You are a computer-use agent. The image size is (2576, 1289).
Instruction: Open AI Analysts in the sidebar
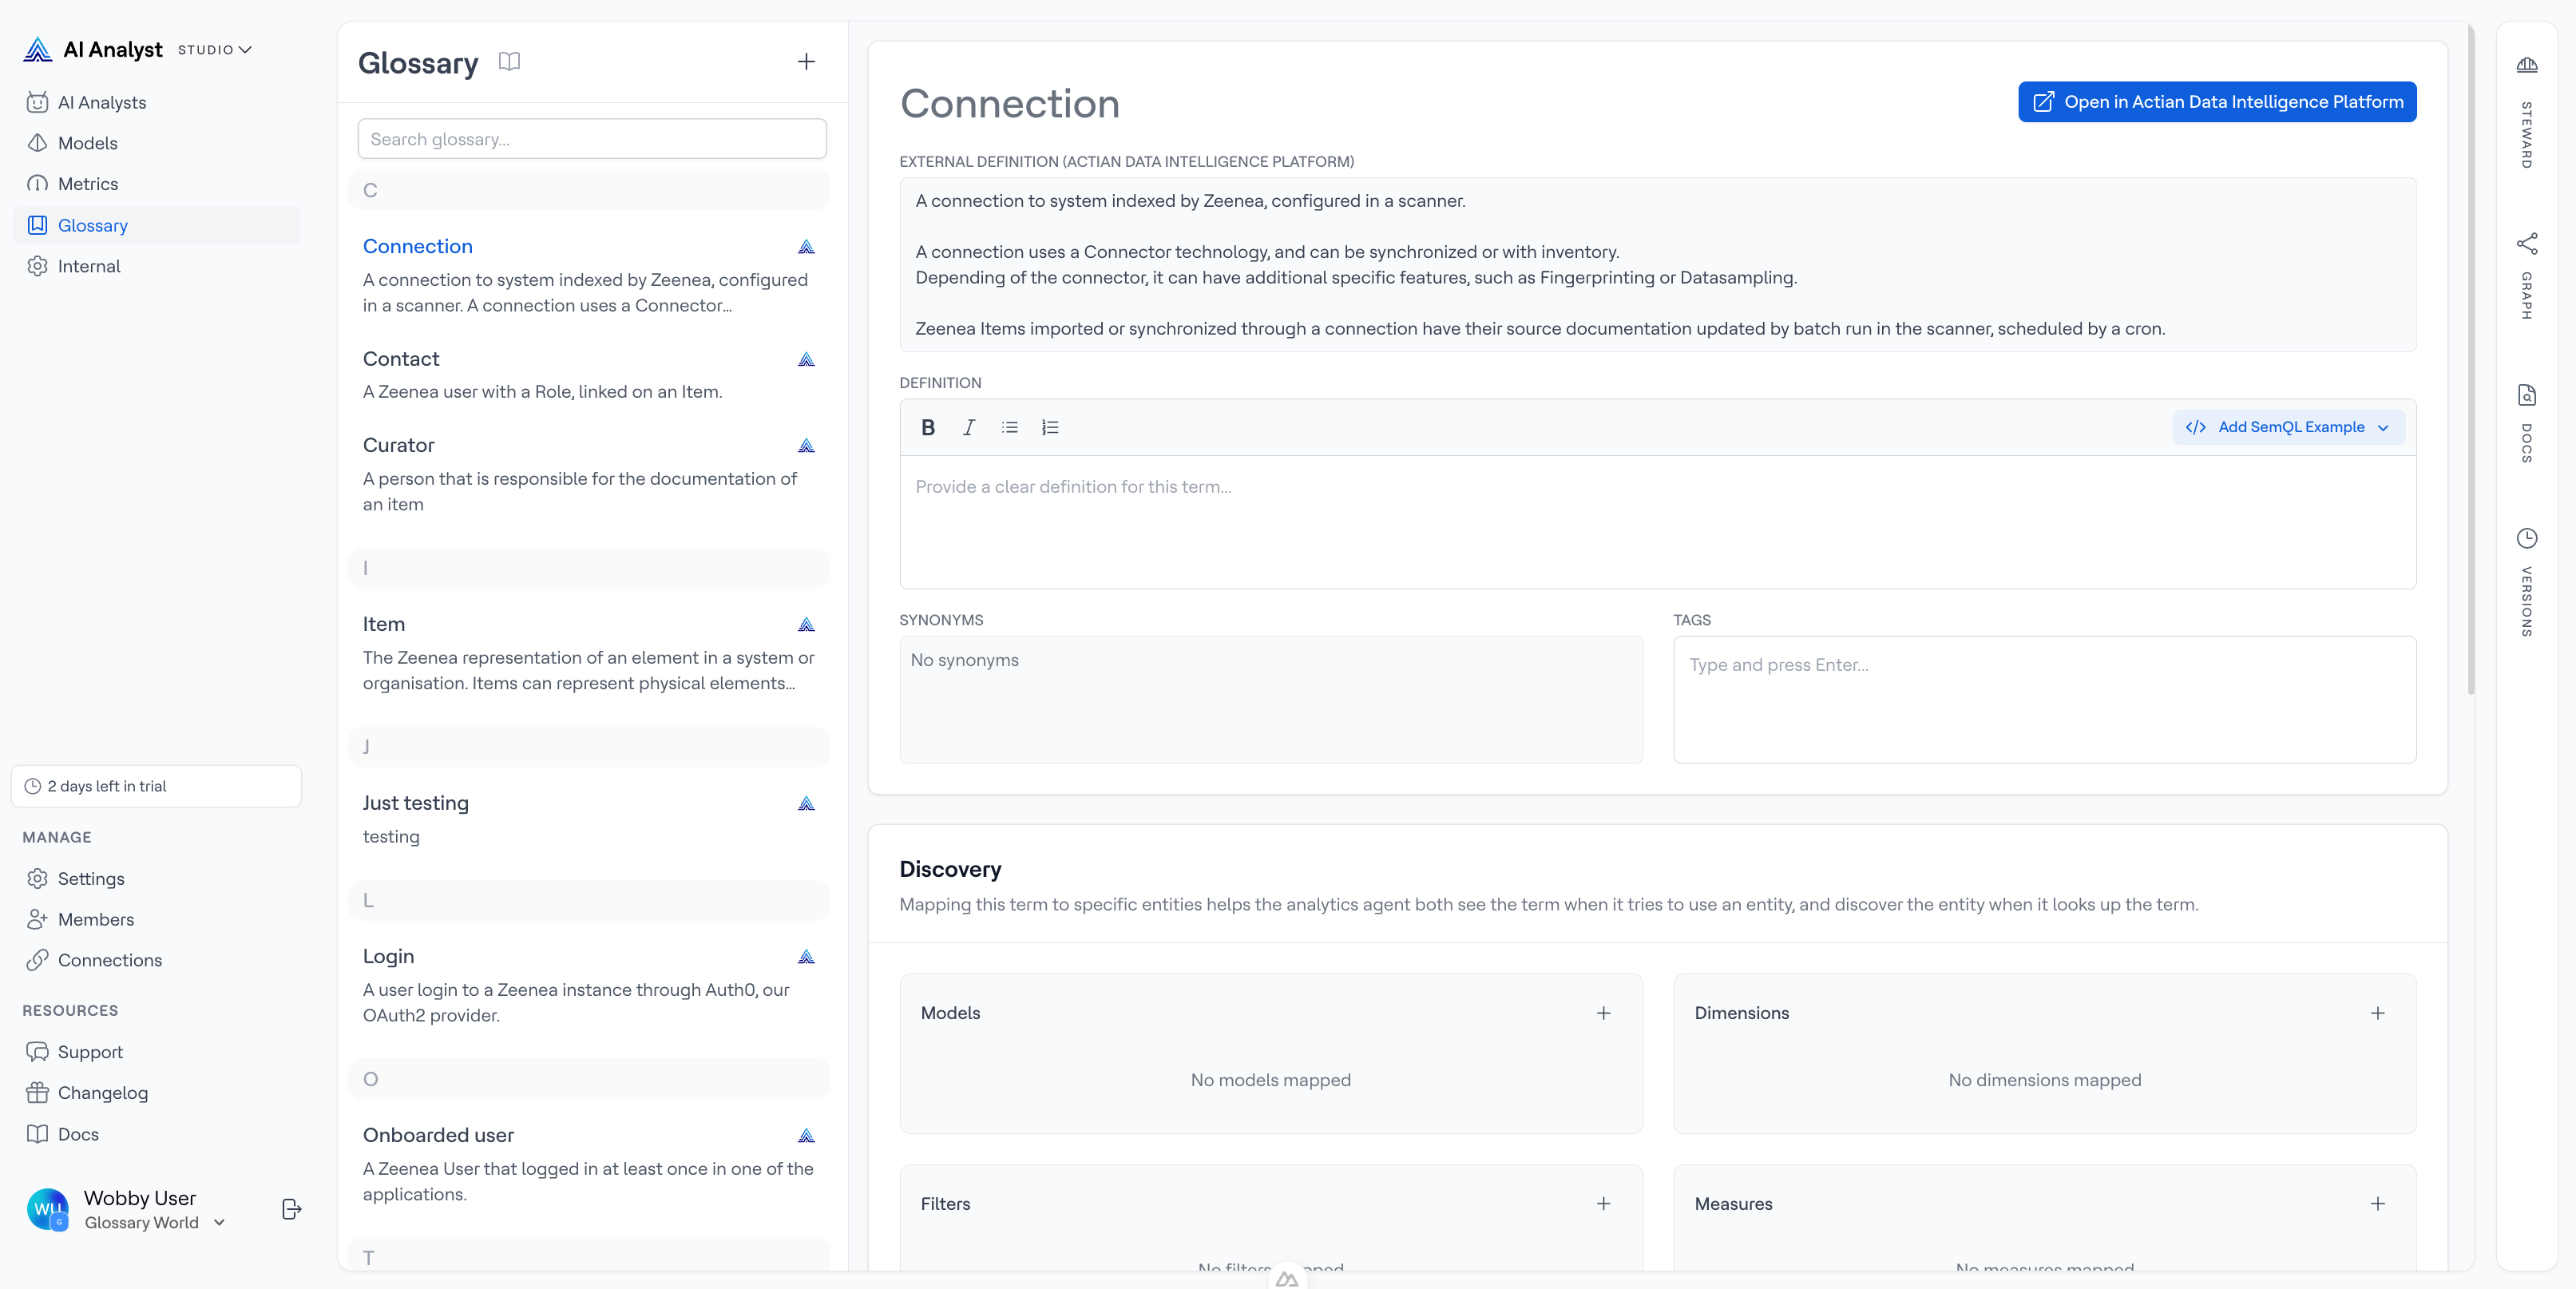(x=101, y=103)
